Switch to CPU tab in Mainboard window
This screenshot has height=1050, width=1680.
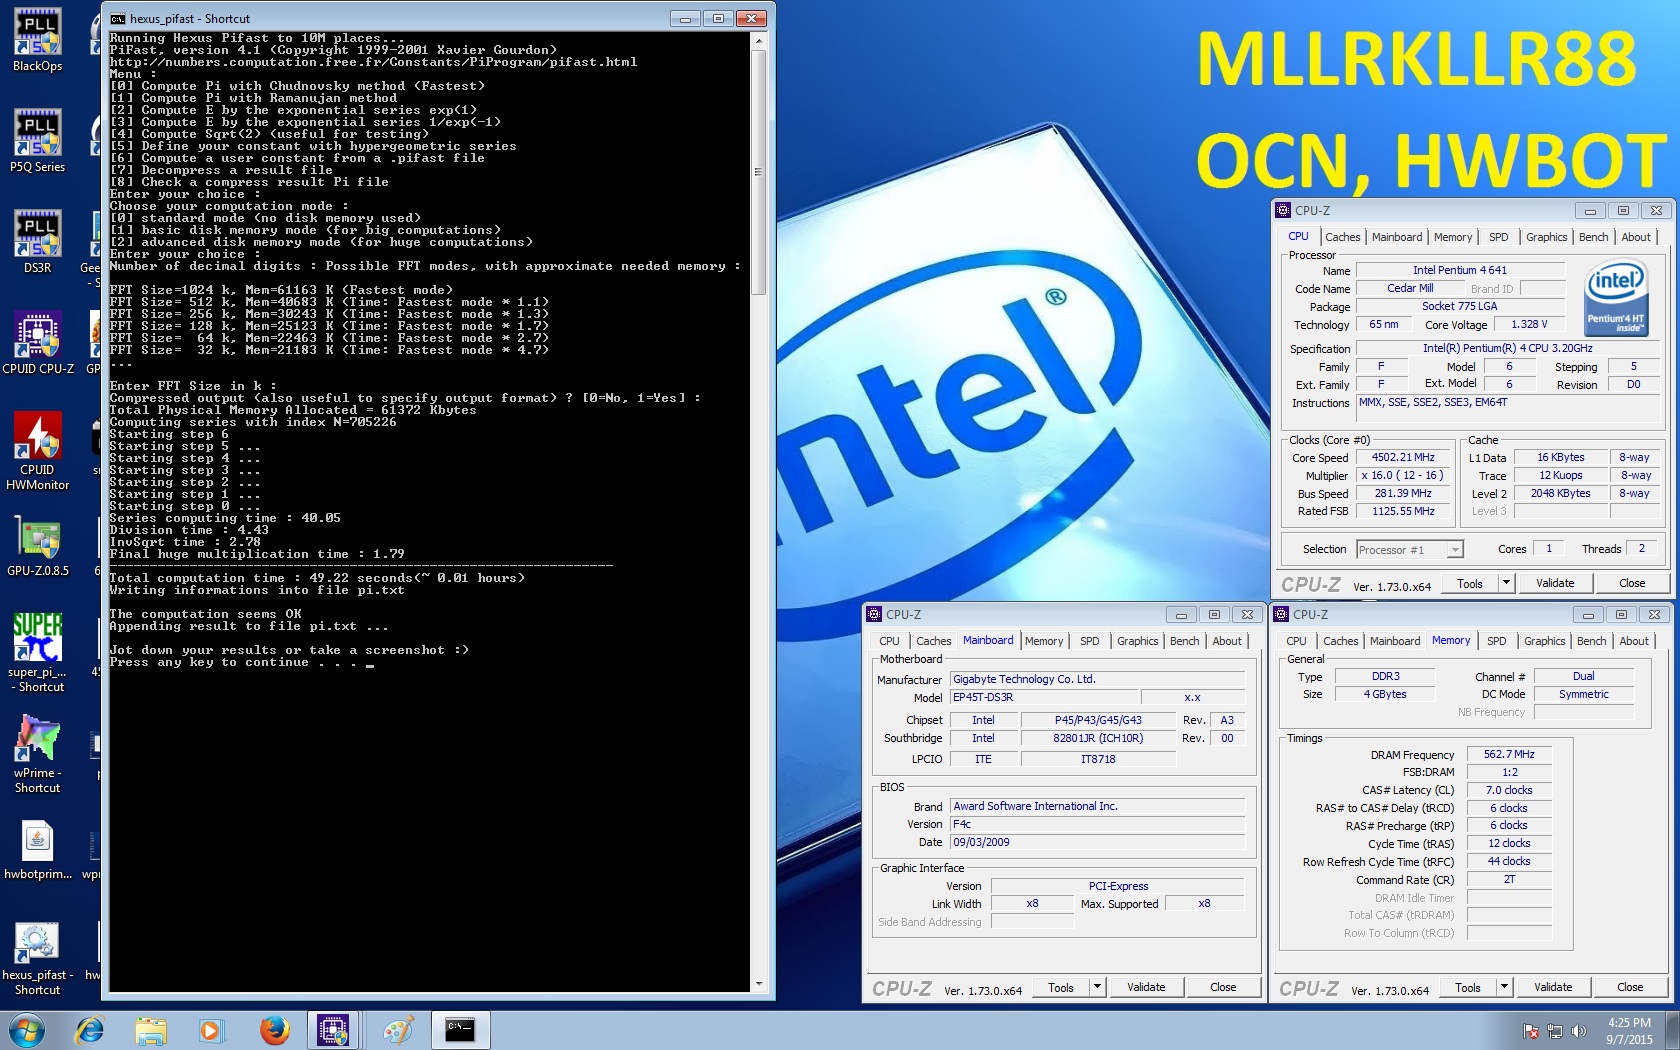(x=889, y=641)
